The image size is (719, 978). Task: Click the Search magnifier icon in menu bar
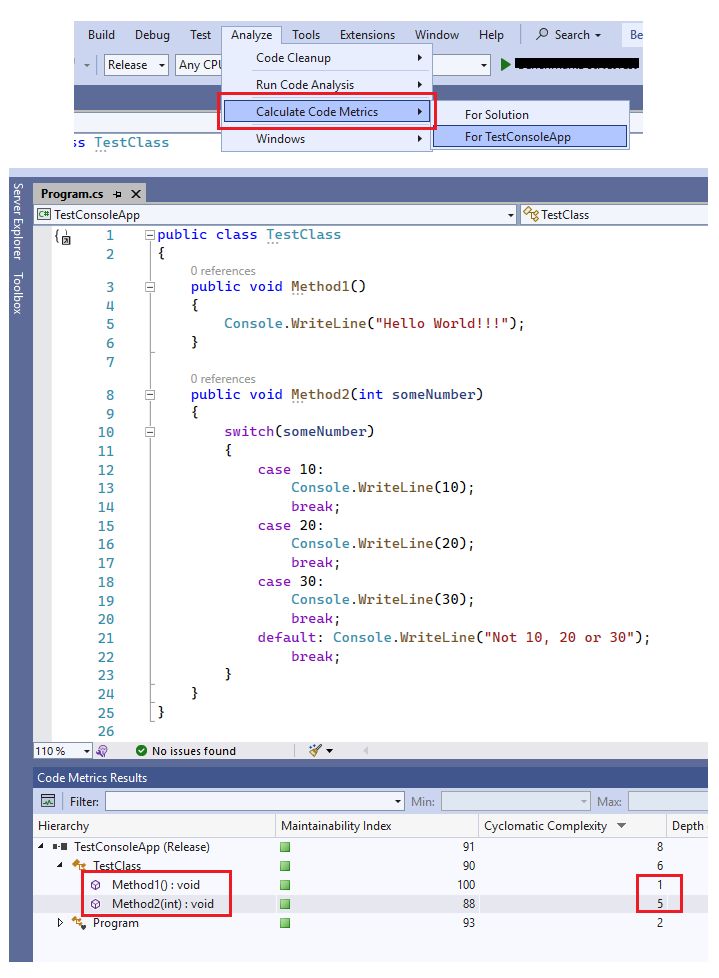(x=543, y=34)
